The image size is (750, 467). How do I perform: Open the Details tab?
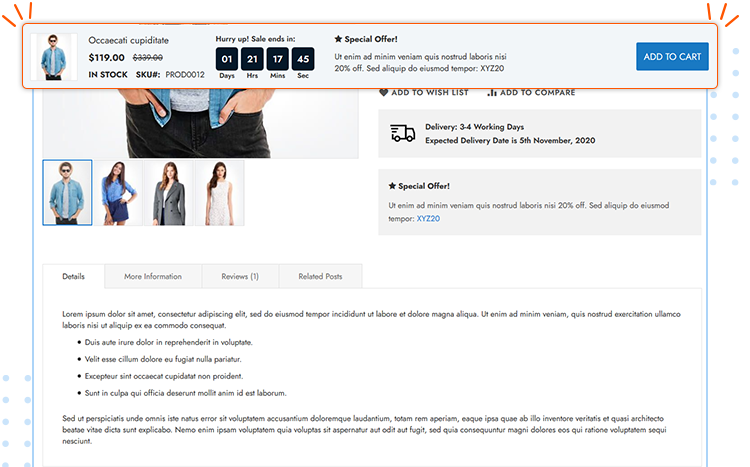(73, 277)
